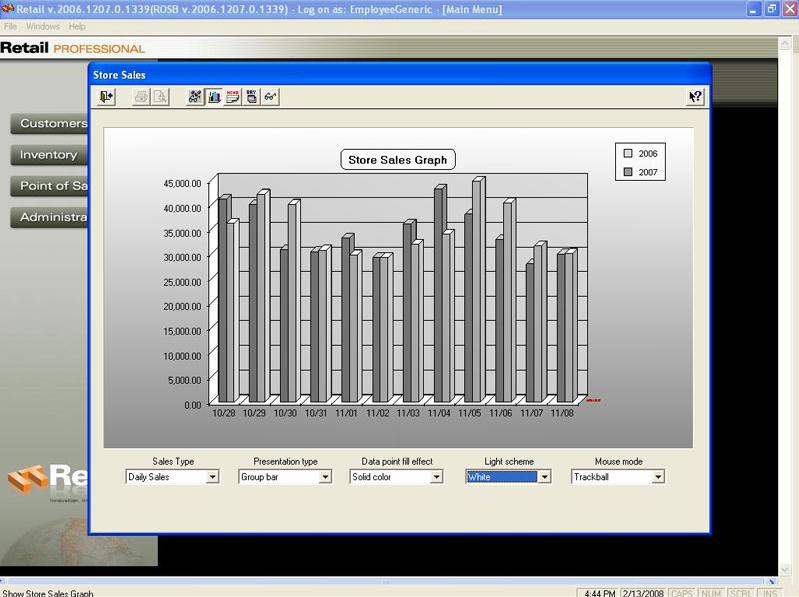799x597 pixels.
Task: Click the notepad icon with red header
Action: [x=233, y=97]
